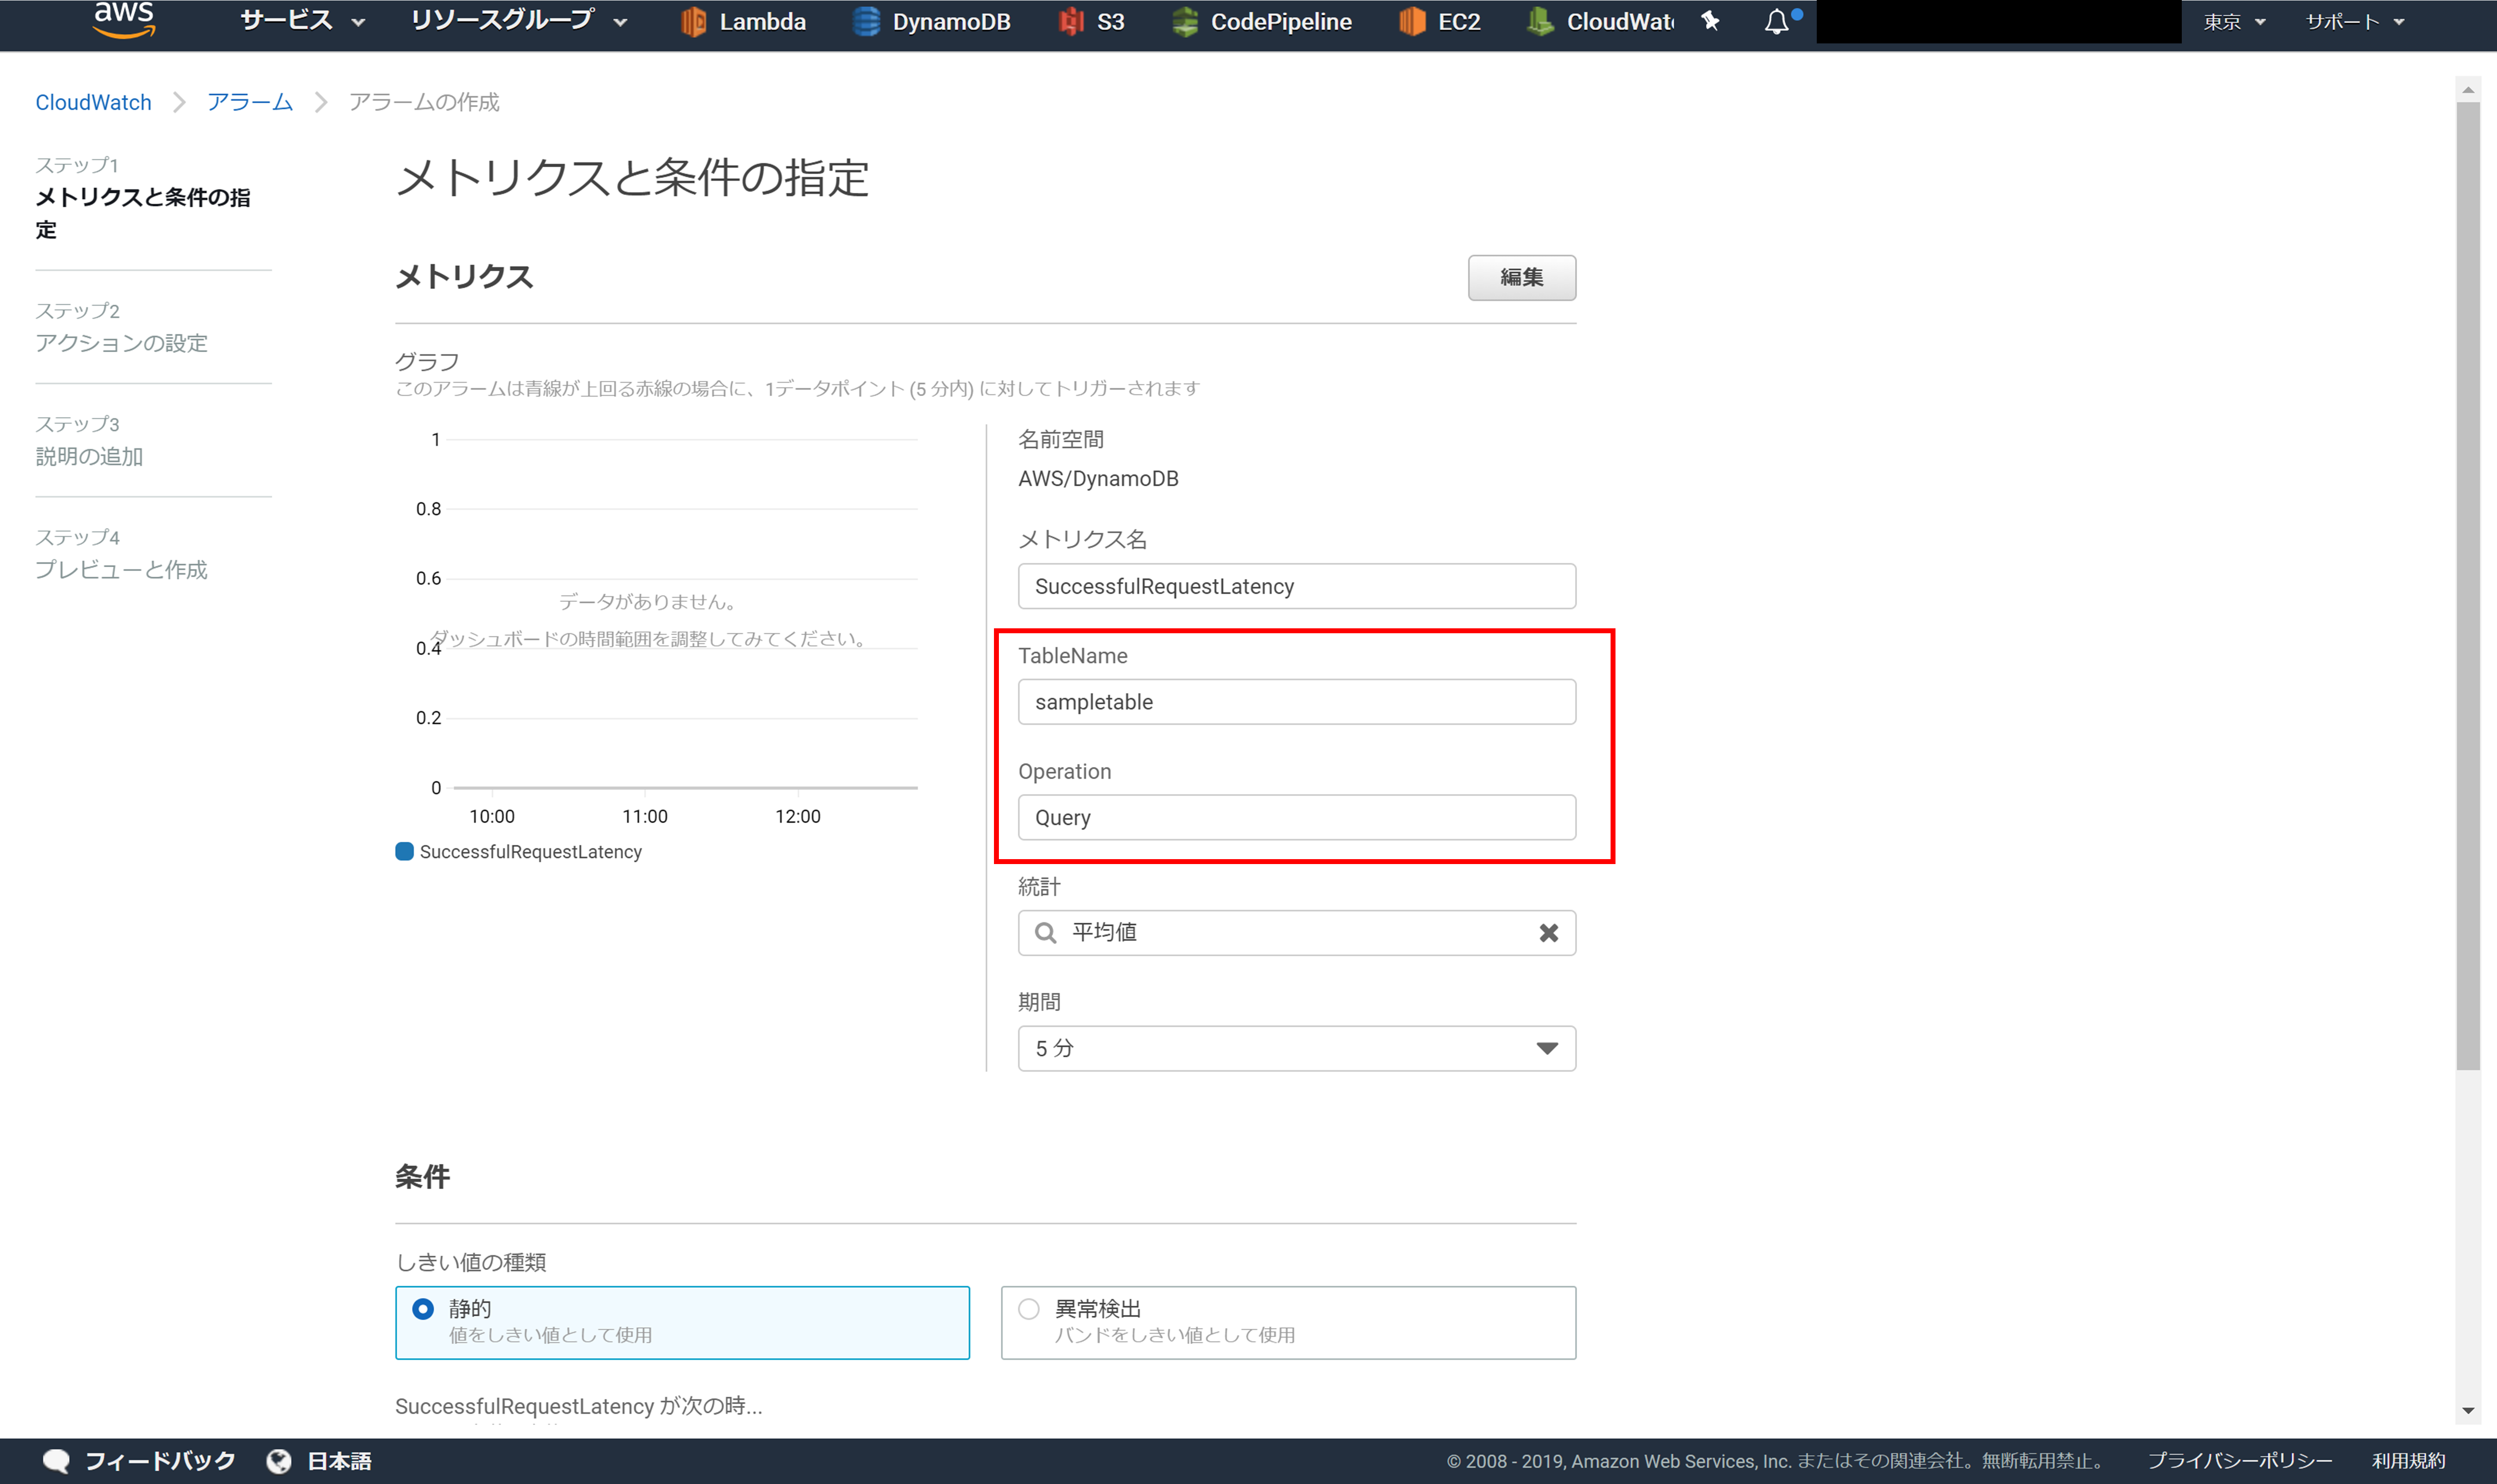Open the 東京 region dropdown
2497x1484 pixels.
2233,22
